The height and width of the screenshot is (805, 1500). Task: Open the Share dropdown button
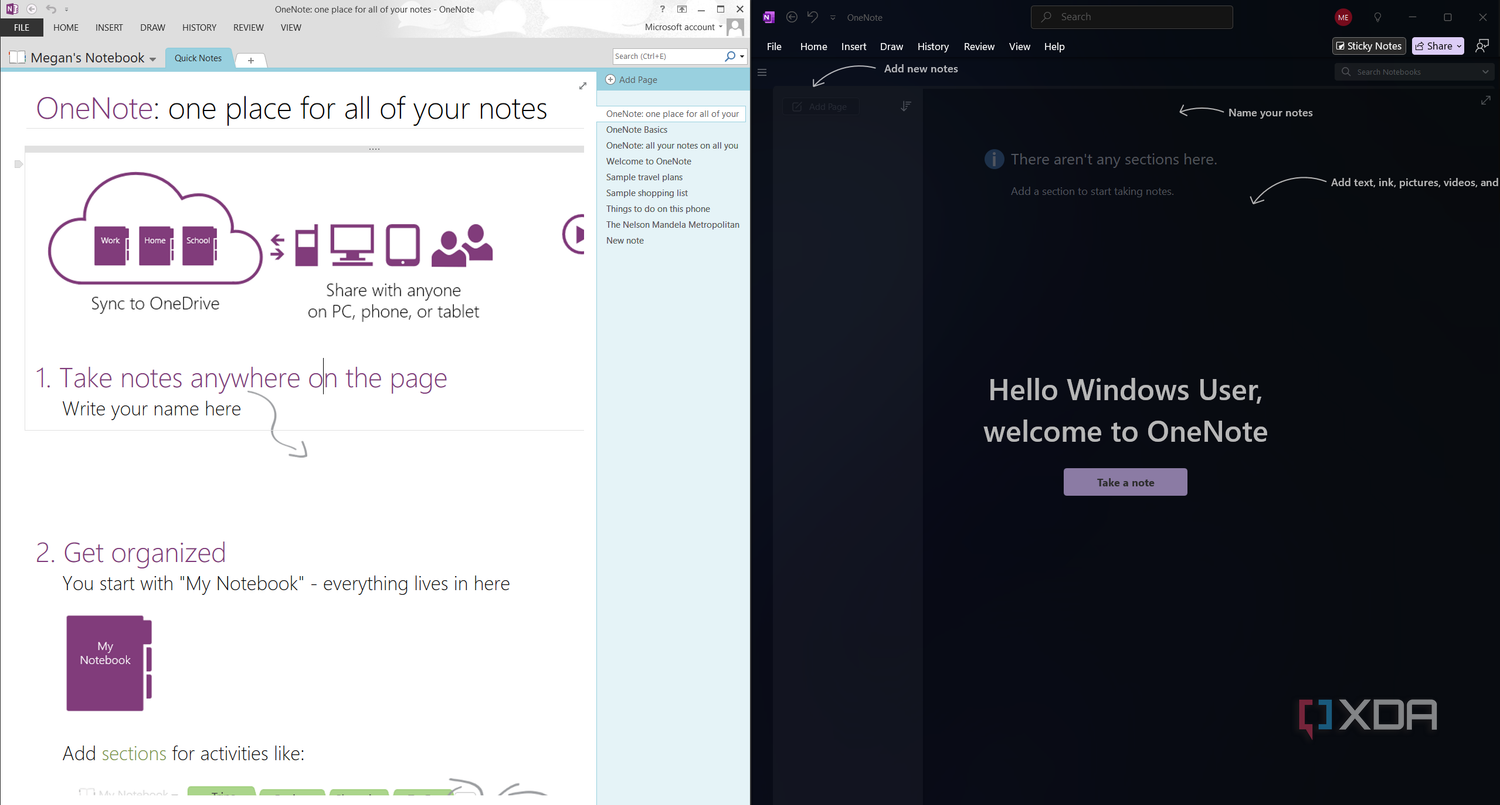(1438, 46)
